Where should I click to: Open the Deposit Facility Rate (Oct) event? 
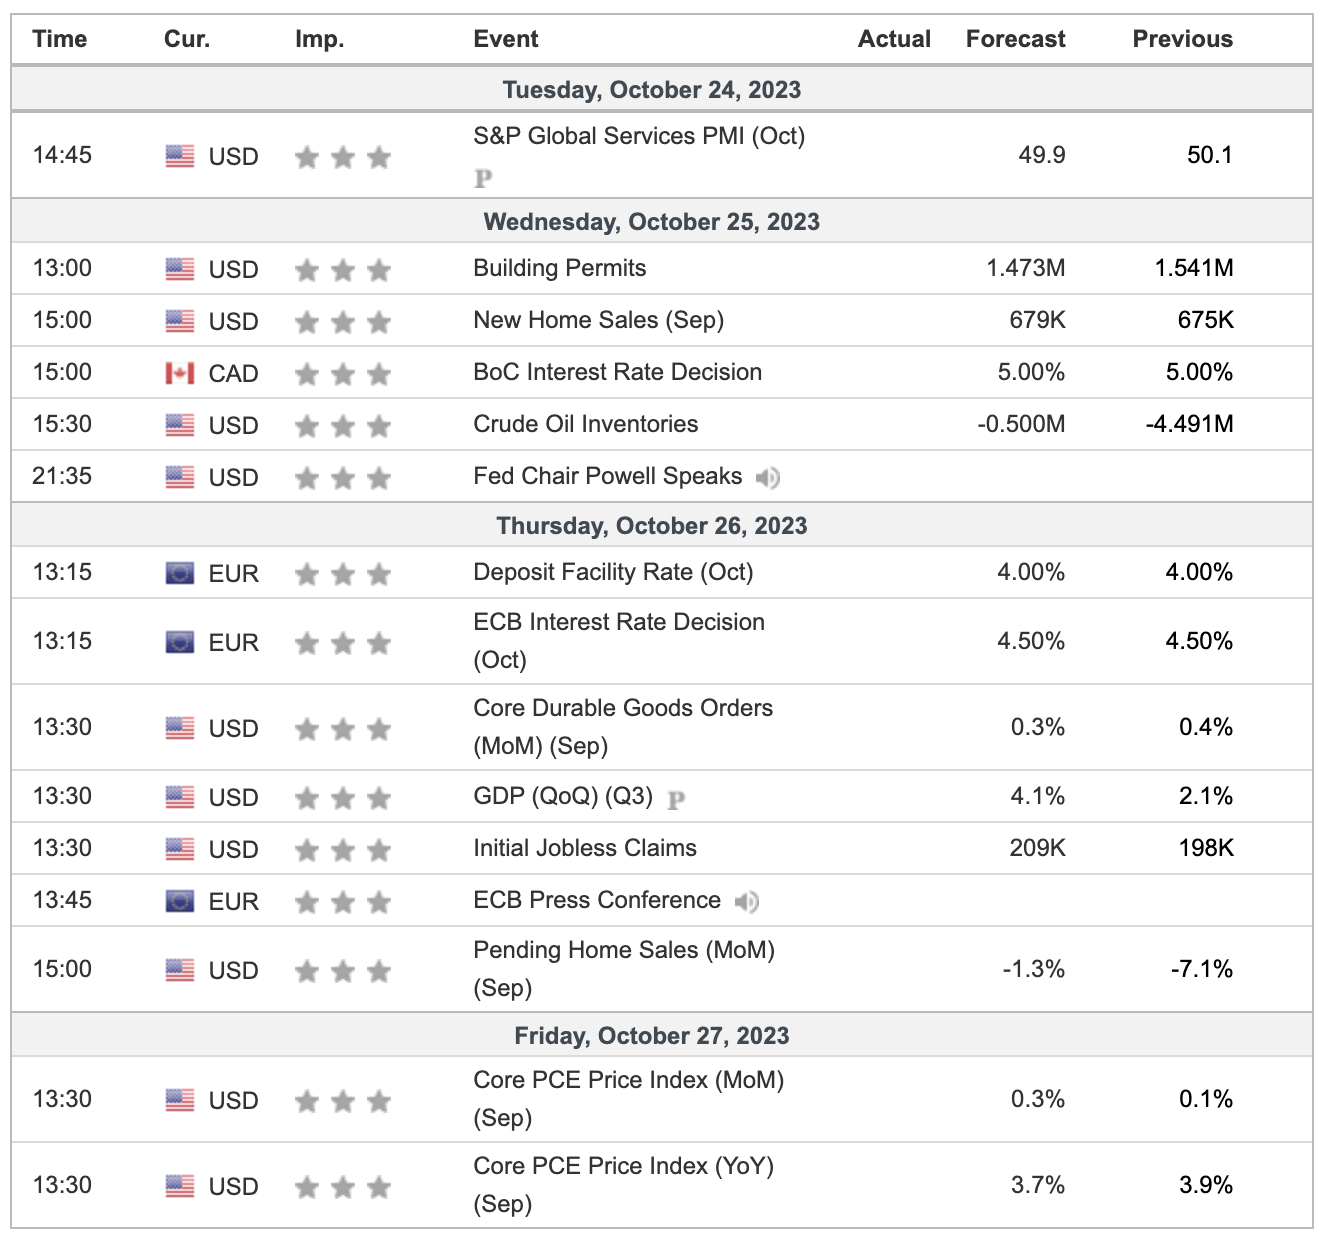pos(614,572)
